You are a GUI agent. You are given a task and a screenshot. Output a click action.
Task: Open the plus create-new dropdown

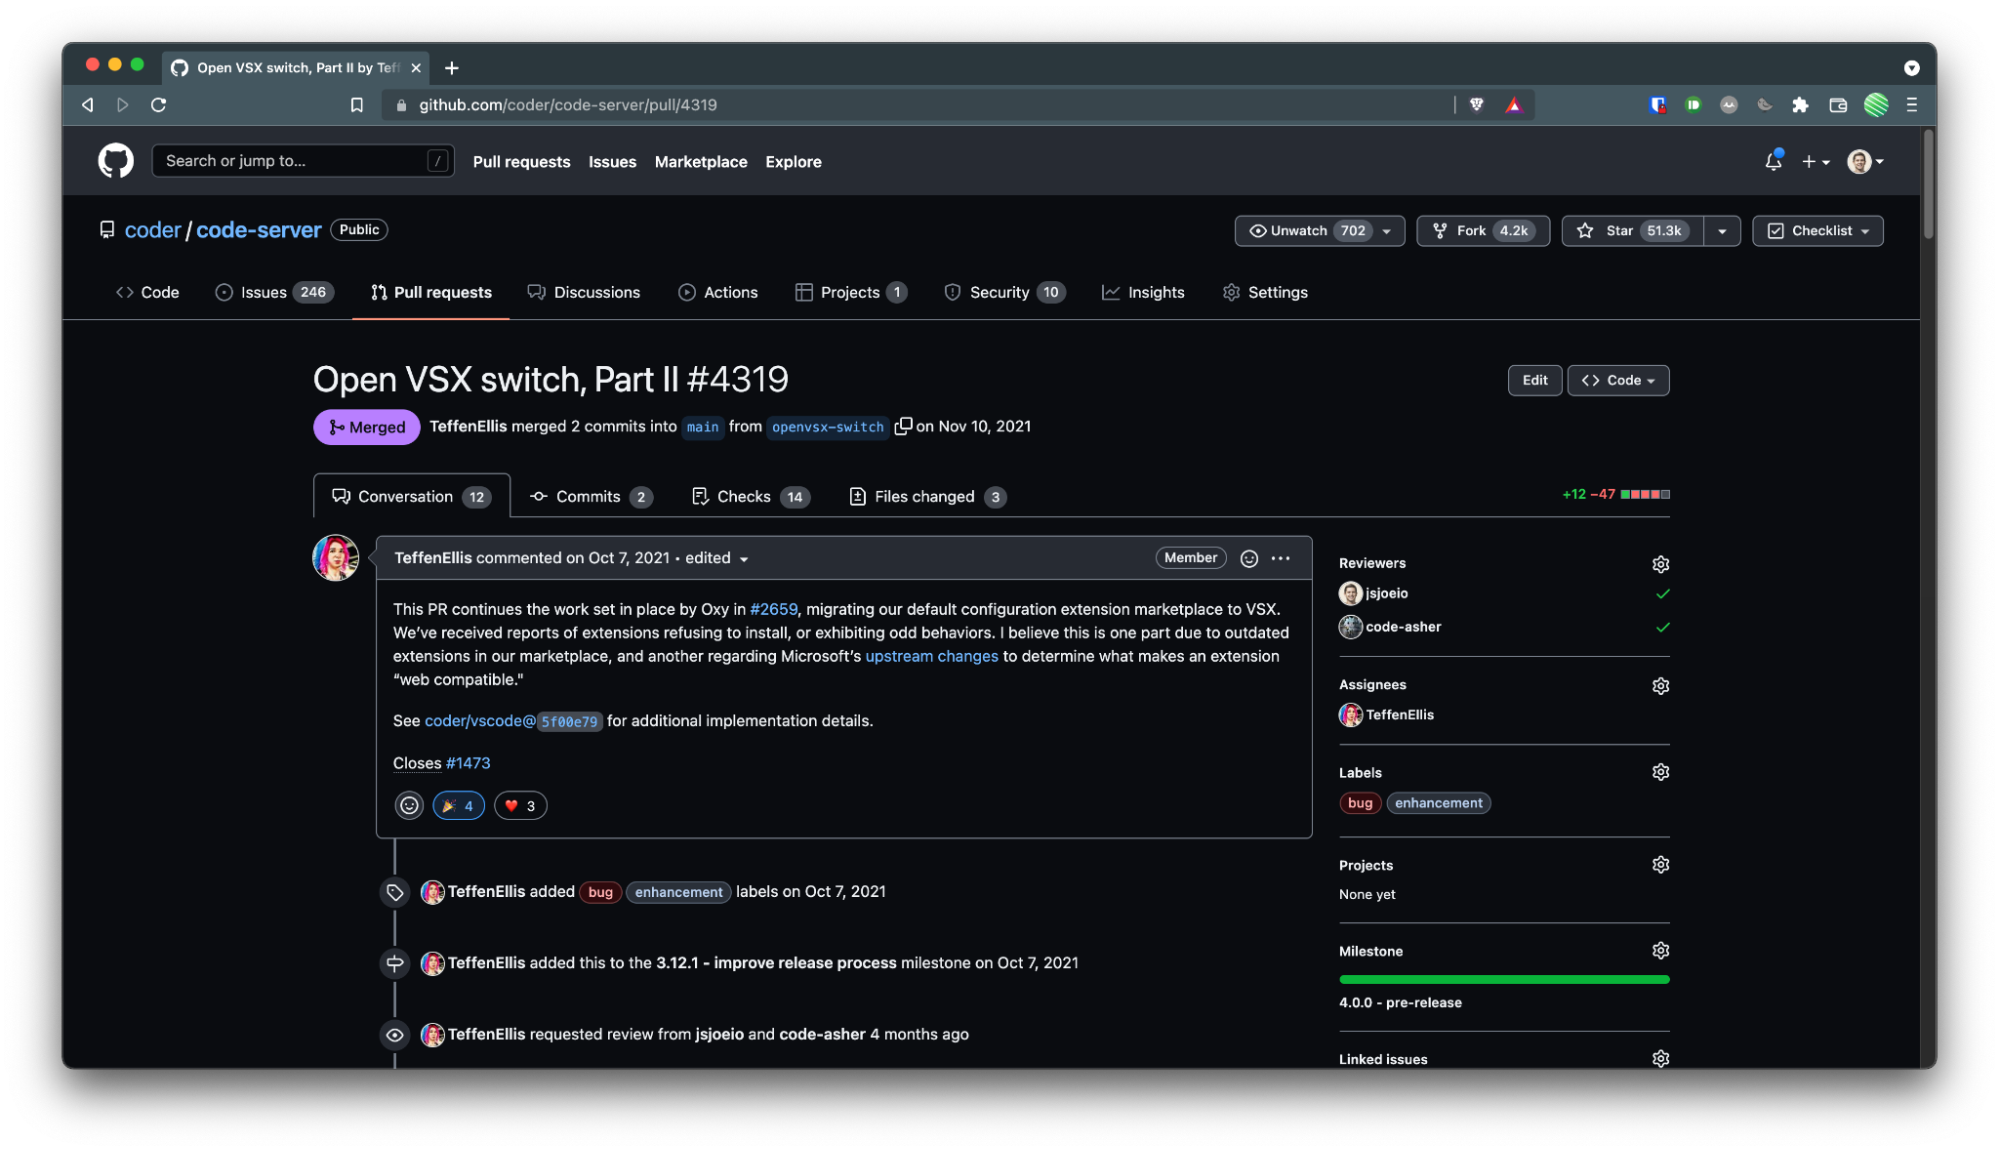(x=1815, y=161)
